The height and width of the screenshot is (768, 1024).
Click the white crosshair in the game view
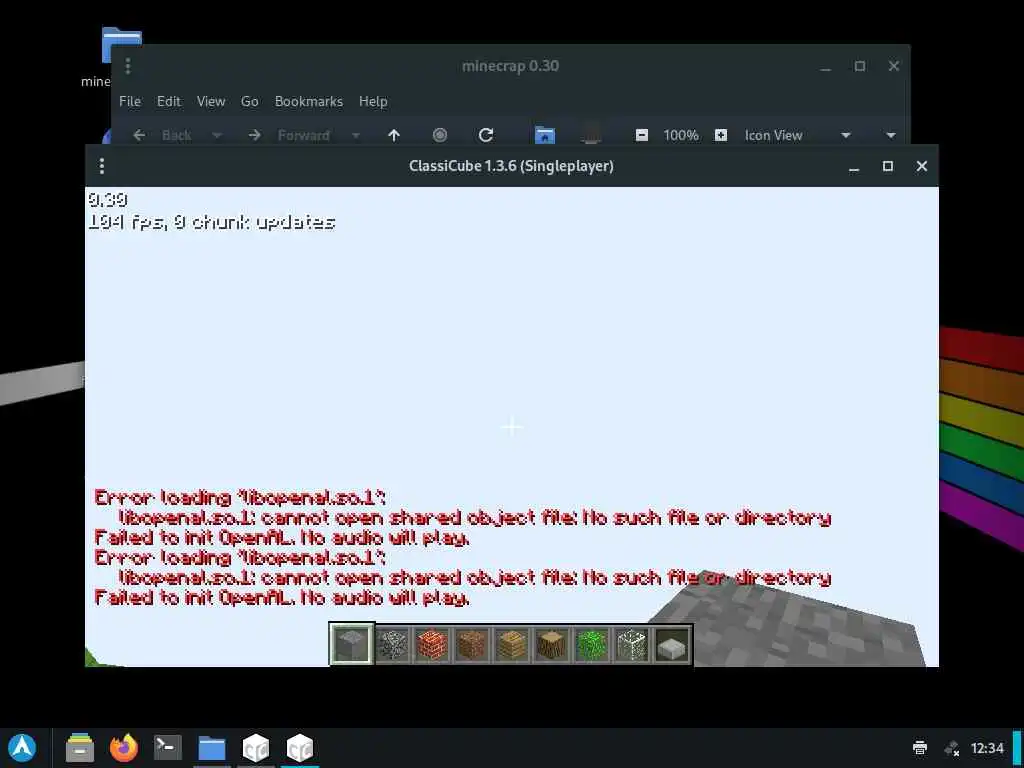tap(511, 426)
